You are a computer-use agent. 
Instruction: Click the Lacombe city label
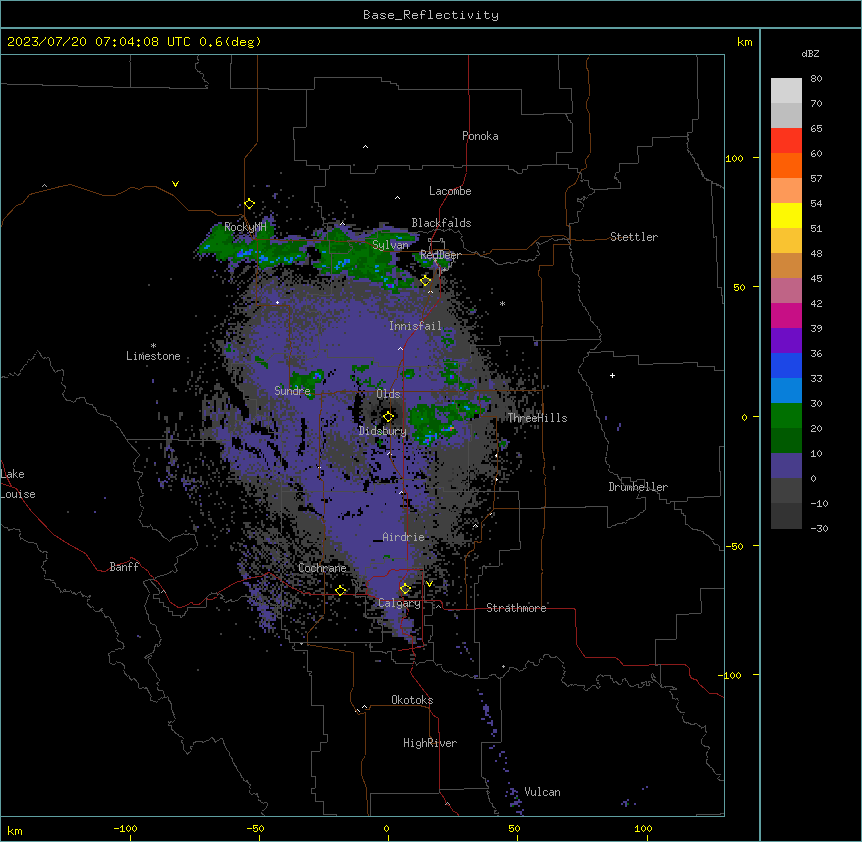[x=450, y=191]
